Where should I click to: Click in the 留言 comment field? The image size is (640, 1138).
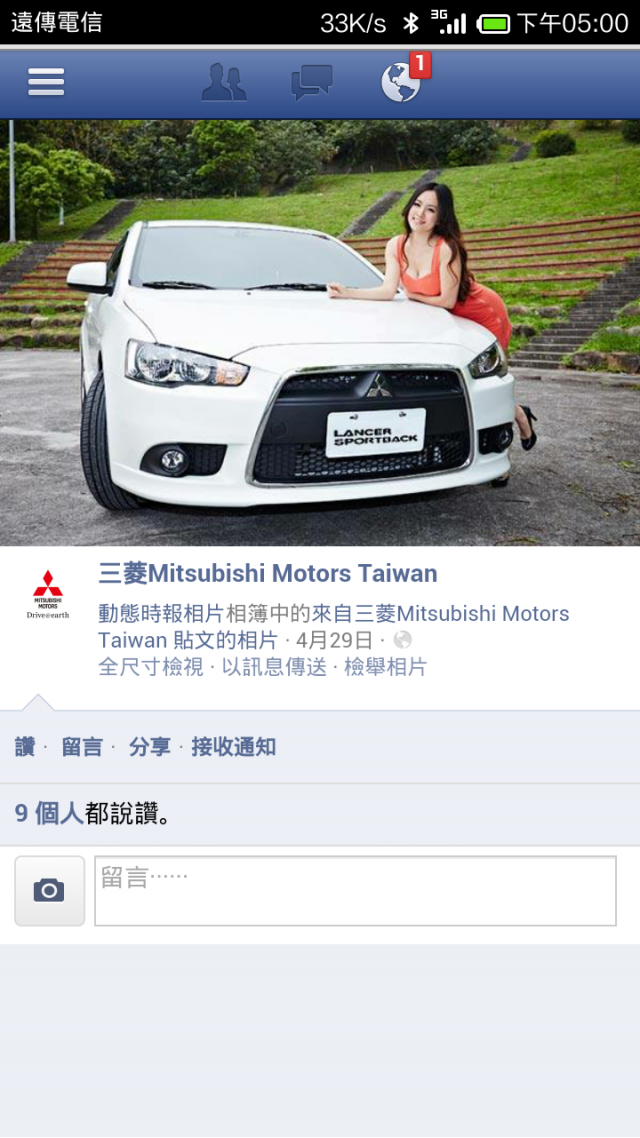tap(355, 891)
